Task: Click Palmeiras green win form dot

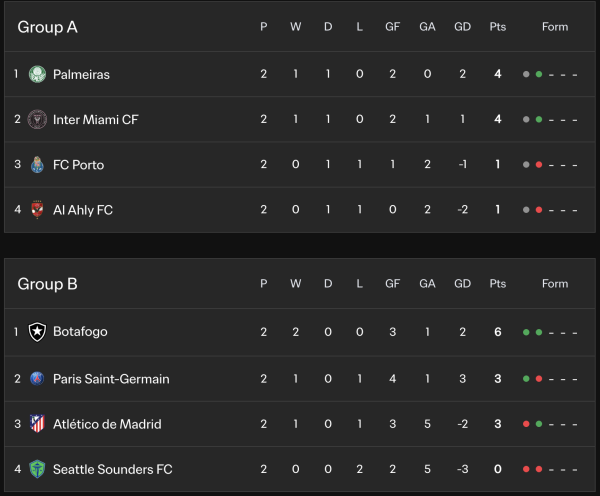Action: [539, 75]
